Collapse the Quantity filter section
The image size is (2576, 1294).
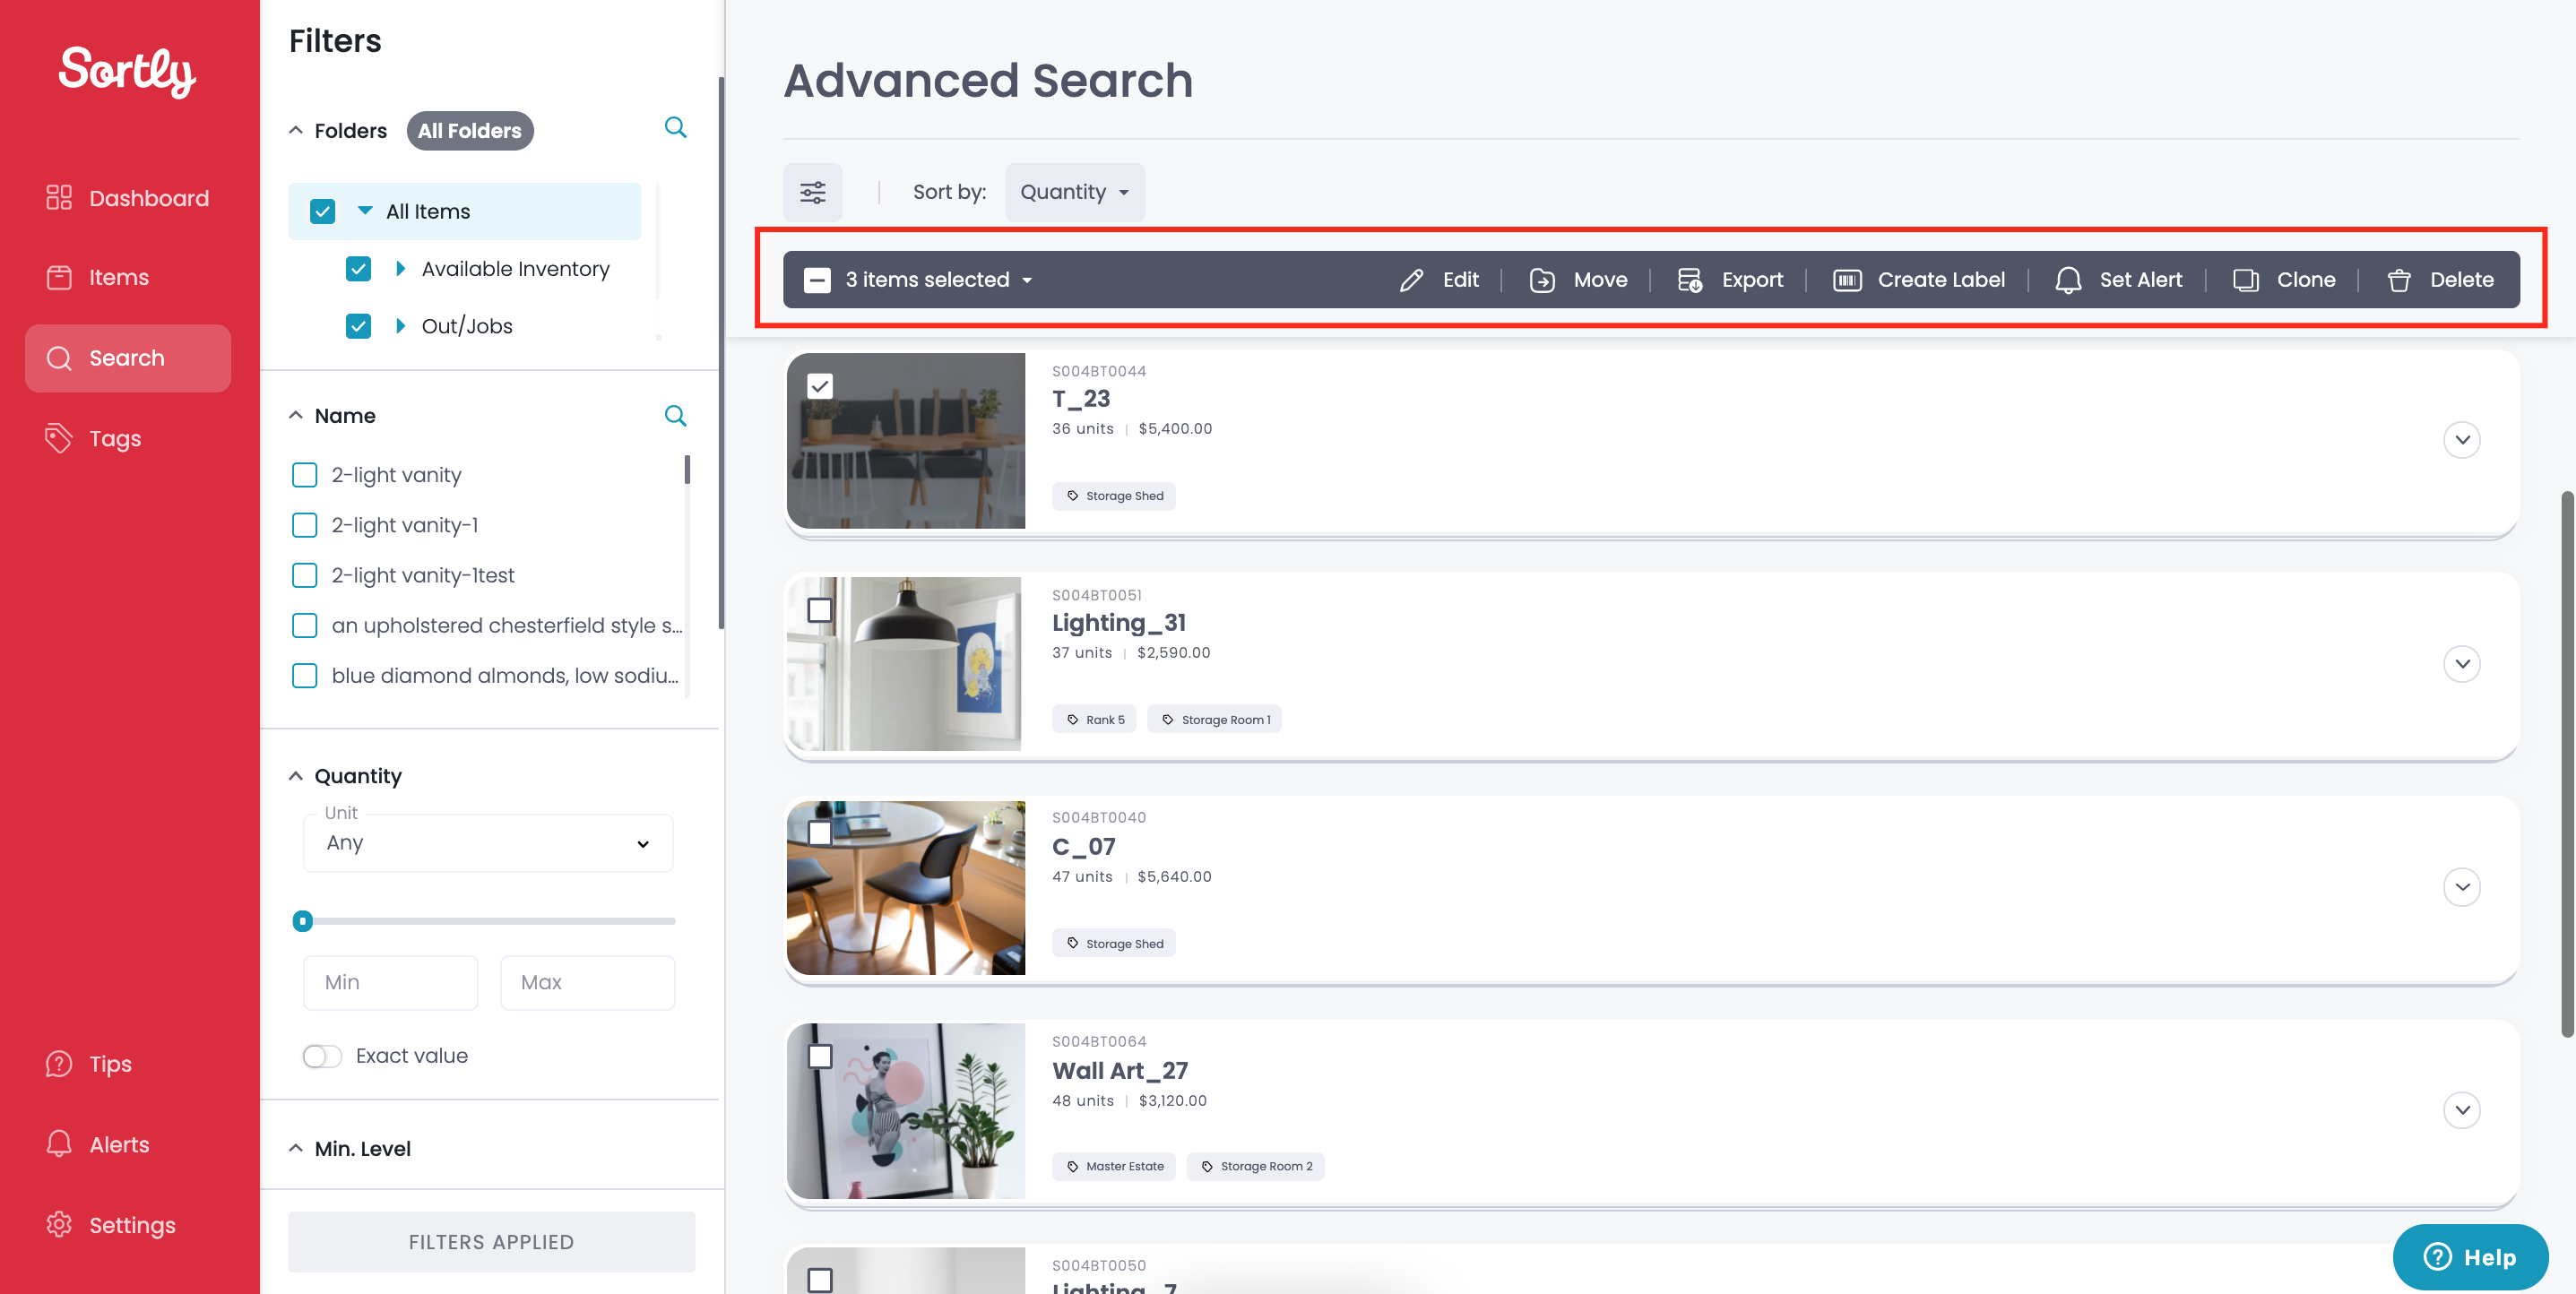pyautogui.click(x=296, y=776)
